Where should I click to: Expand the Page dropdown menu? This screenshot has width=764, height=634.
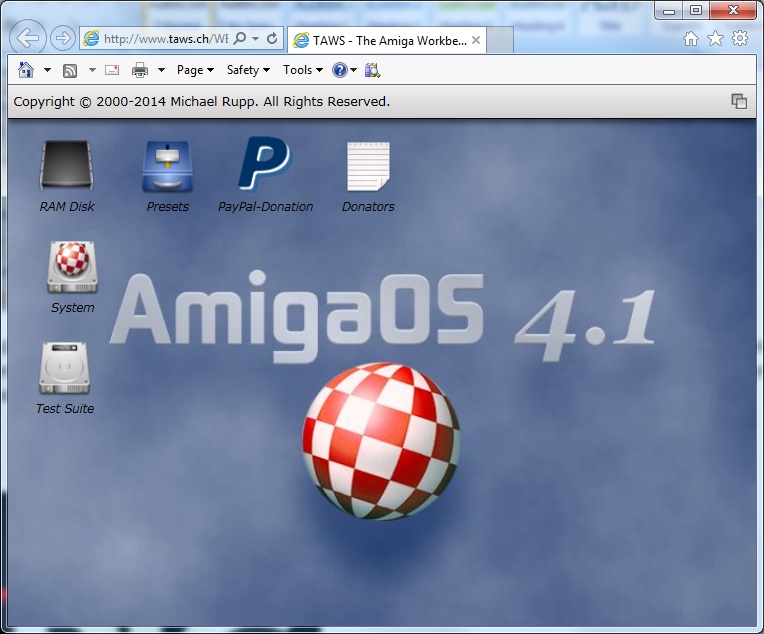(195, 70)
